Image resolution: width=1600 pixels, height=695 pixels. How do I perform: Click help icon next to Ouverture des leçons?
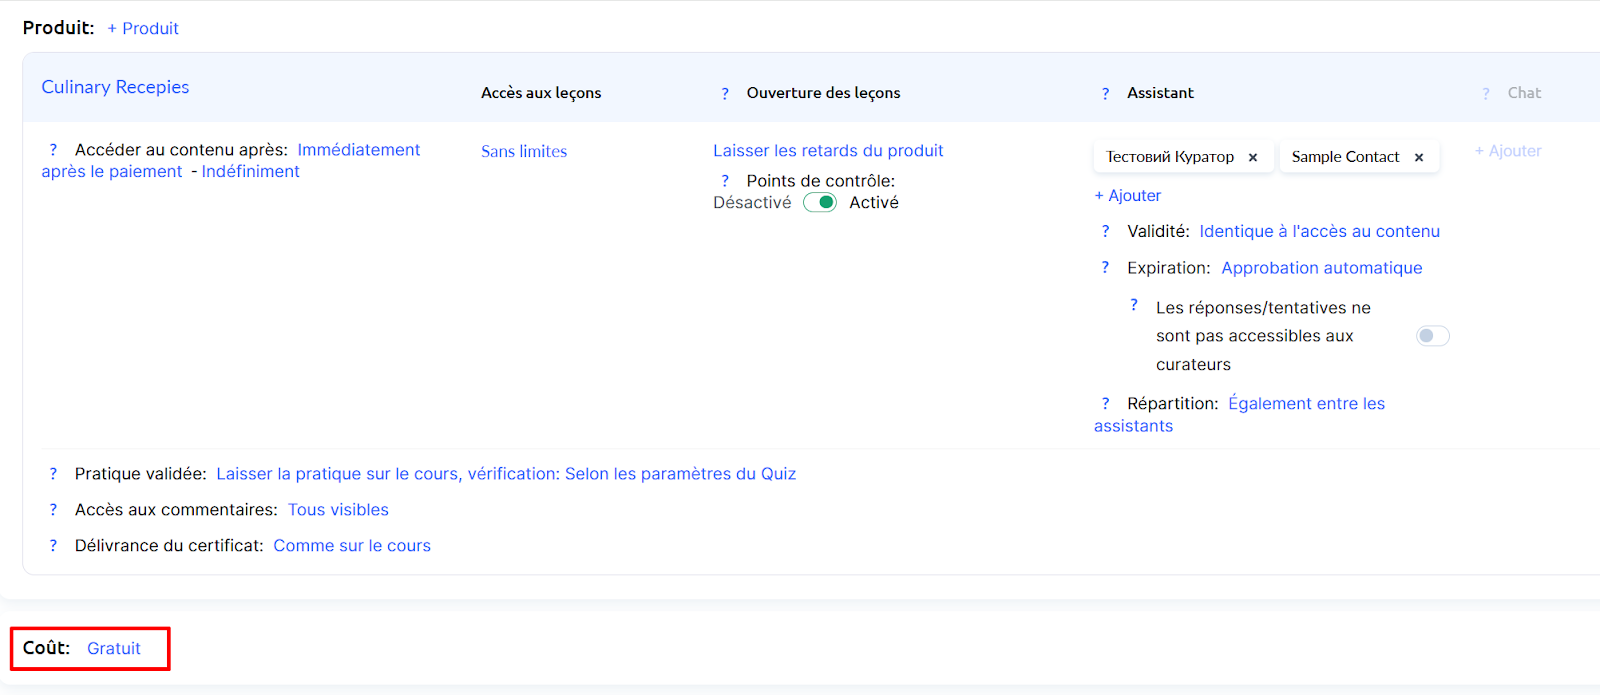(x=725, y=94)
